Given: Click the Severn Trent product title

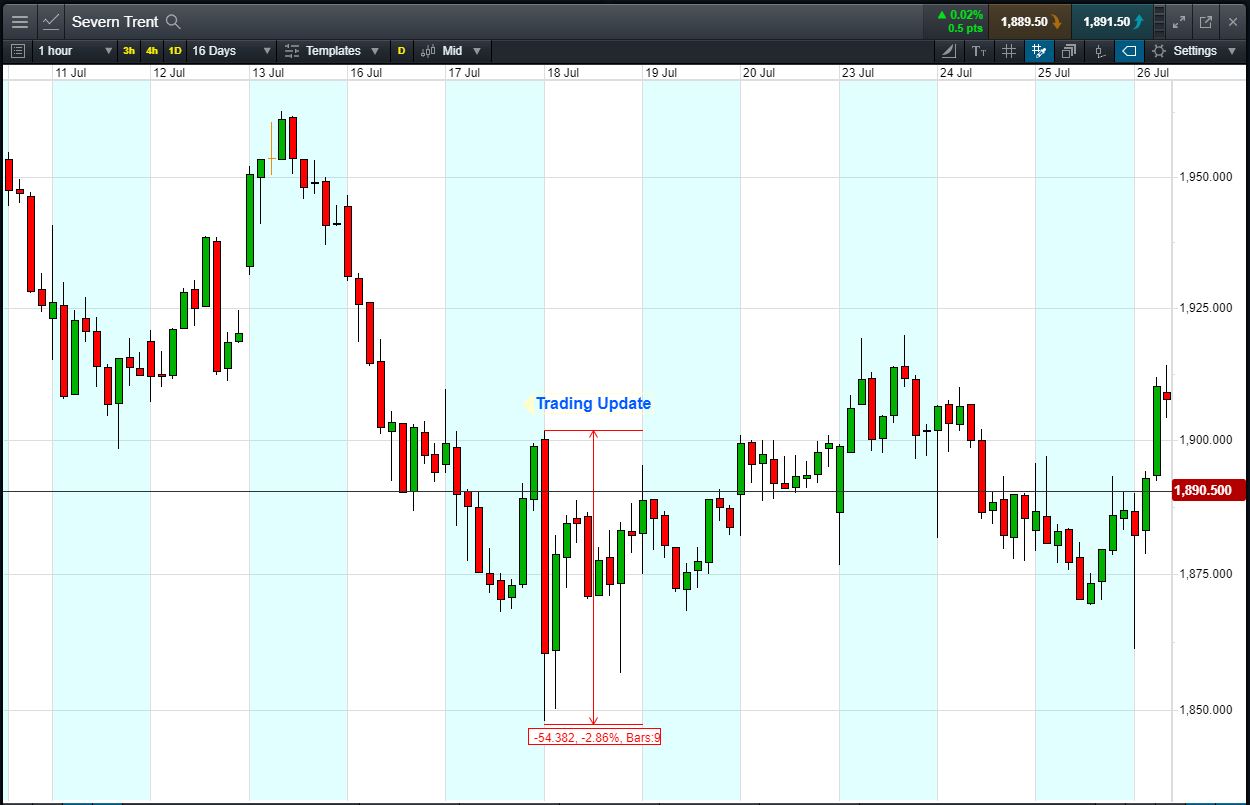Looking at the screenshot, I should (x=115, y=21).
